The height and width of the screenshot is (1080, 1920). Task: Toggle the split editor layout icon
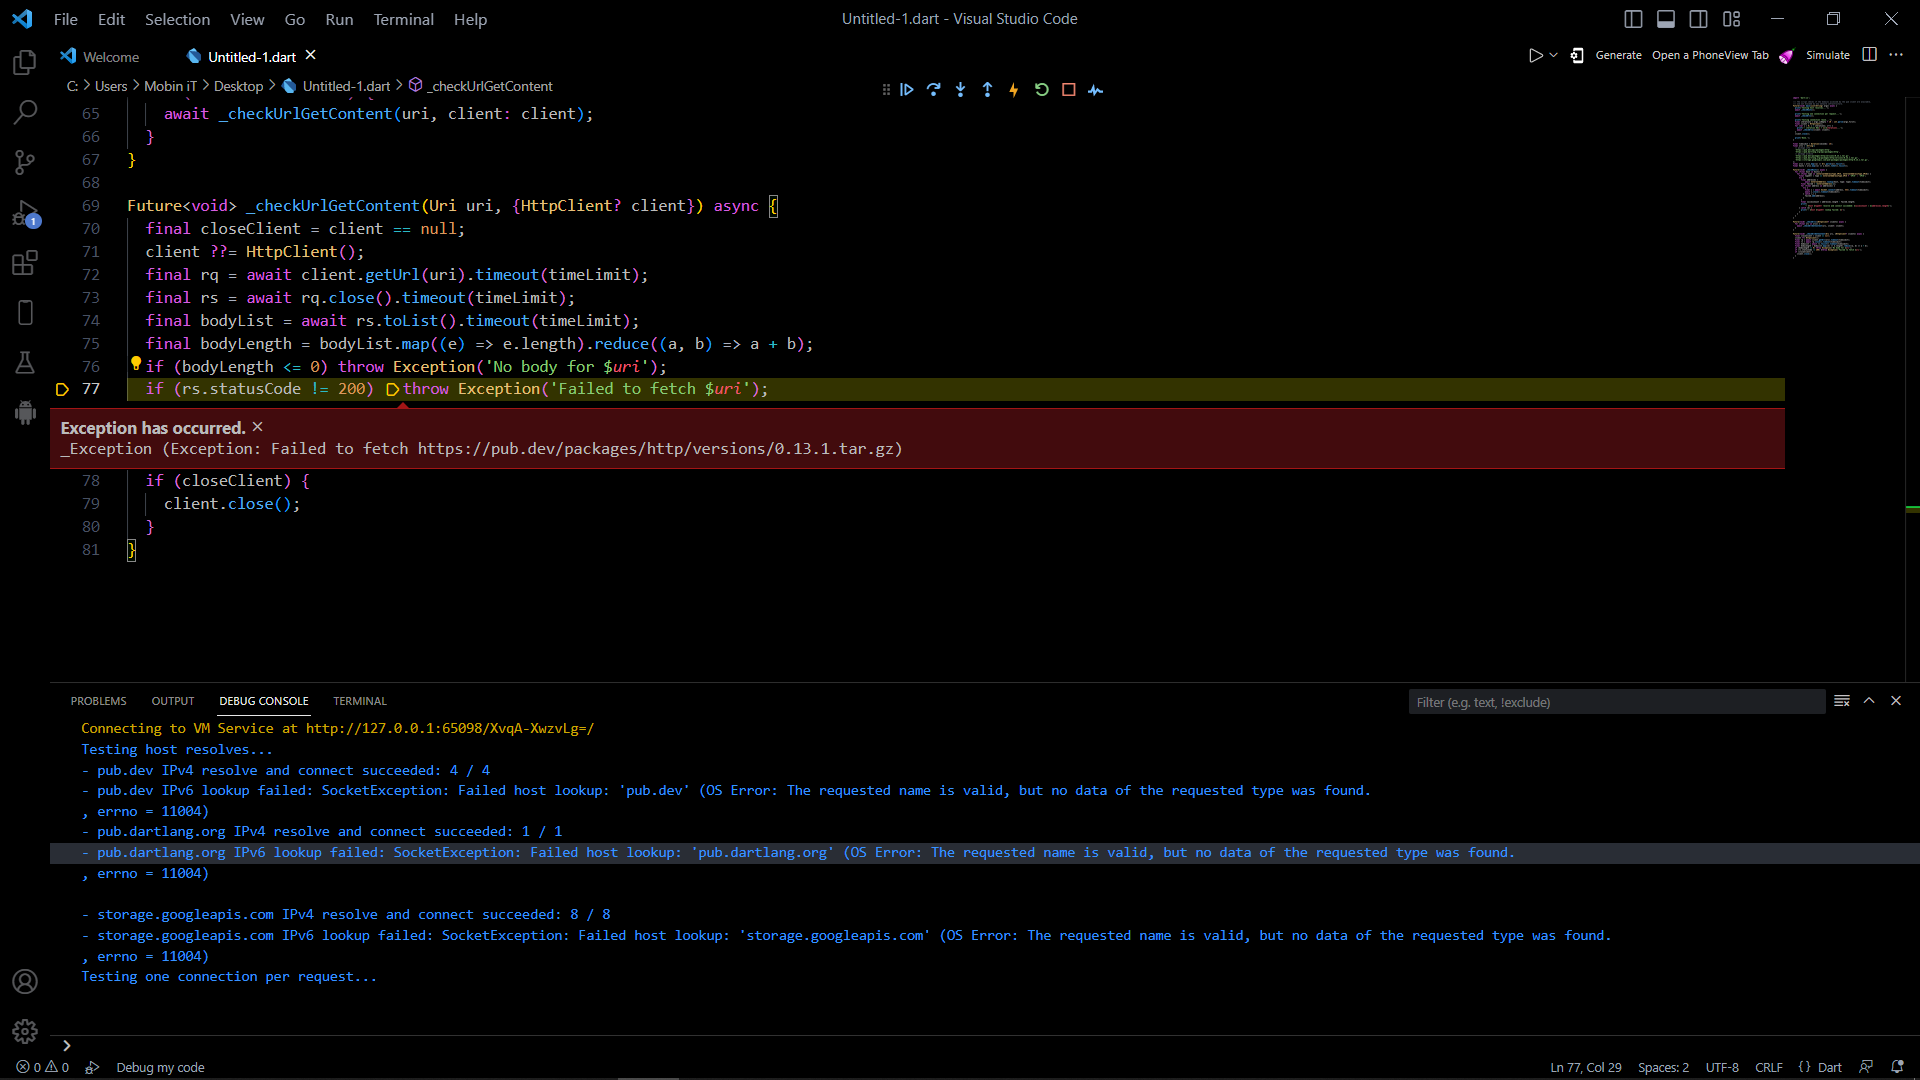[1869, 55]
